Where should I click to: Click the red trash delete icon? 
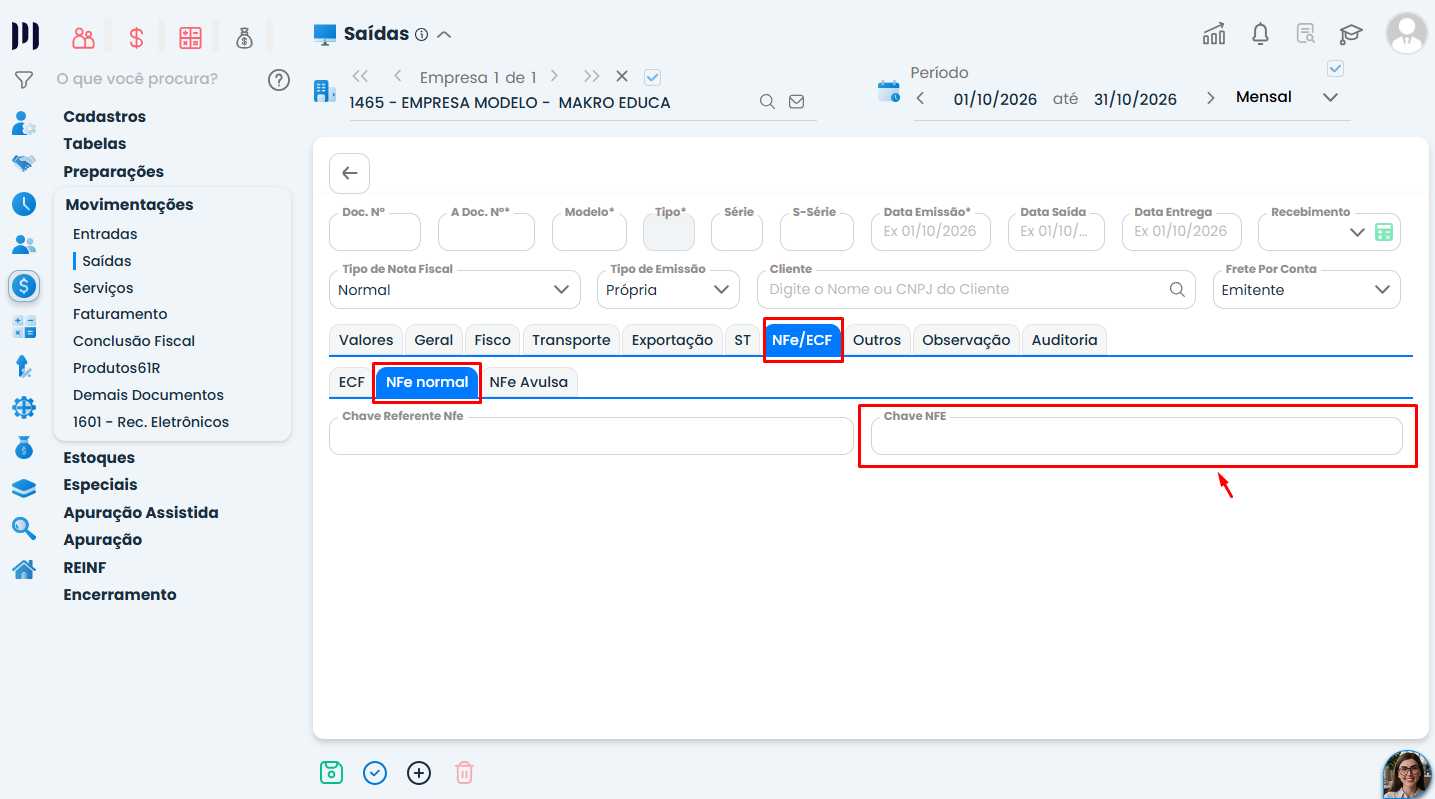click(x=464, y=773)
